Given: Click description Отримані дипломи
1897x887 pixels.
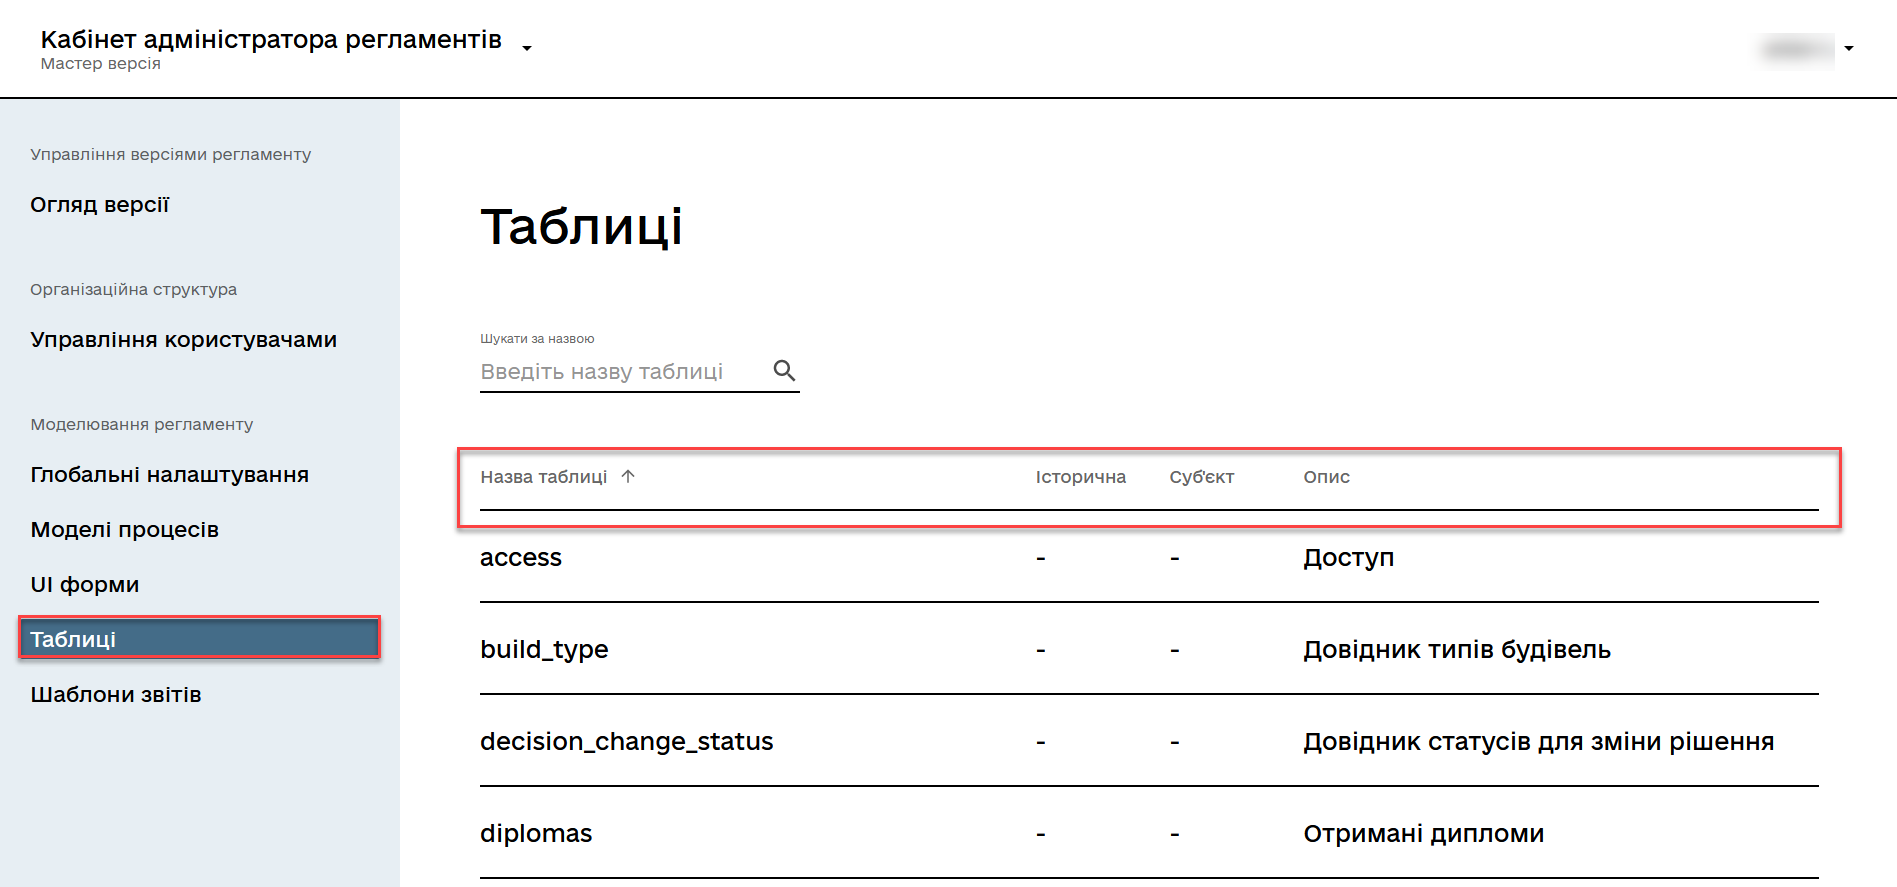Looking at the screenshot, I should tap(1424, 833).
